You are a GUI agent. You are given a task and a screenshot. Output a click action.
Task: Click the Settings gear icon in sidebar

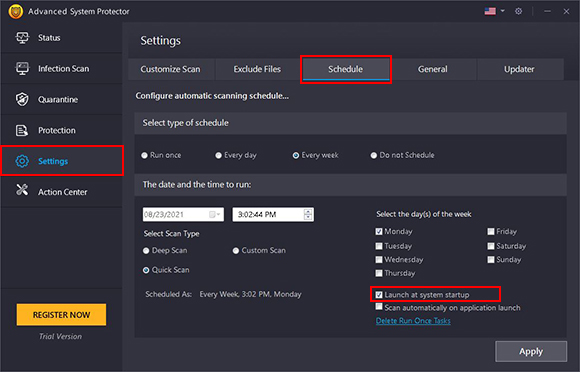(x=22, y=161)
